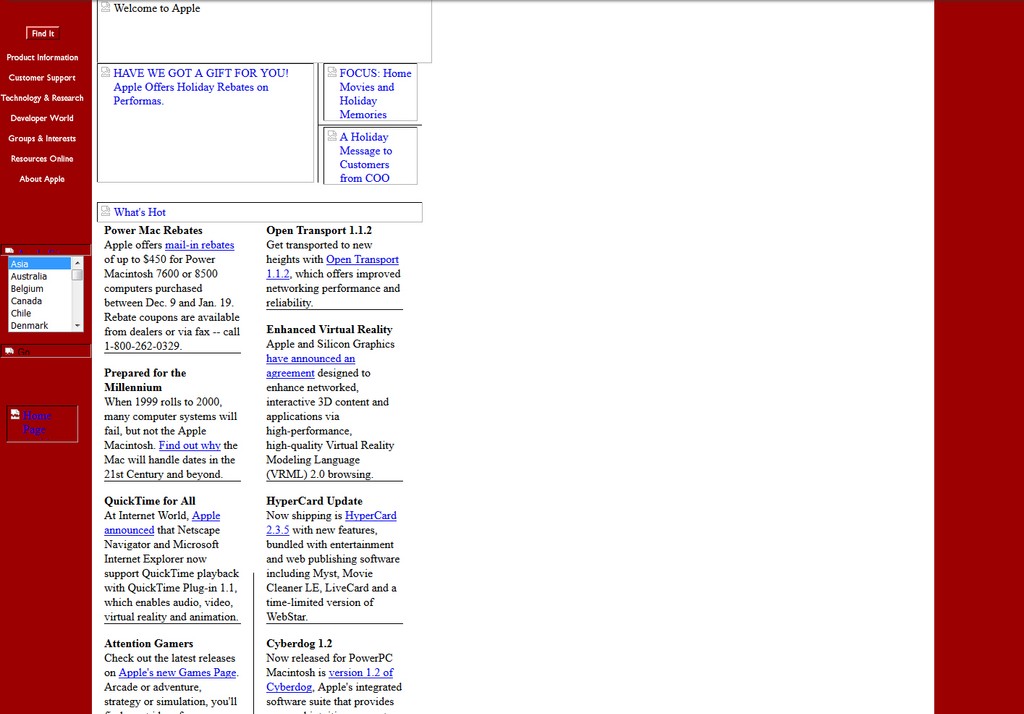Click the broken image icon beside Welcome to Apple
Screen dimensions: 1024x714
105,8
